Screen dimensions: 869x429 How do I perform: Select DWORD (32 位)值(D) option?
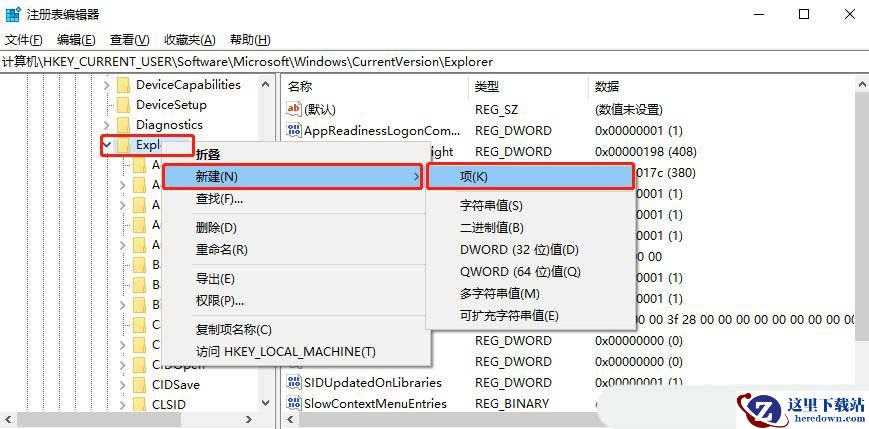point(519,250)
